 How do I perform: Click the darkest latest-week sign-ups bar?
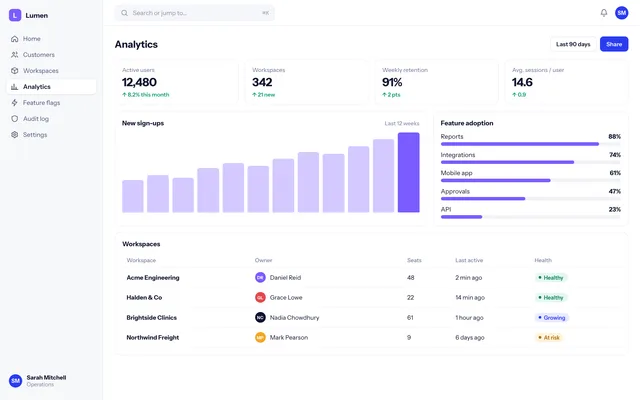click(409, 172)
